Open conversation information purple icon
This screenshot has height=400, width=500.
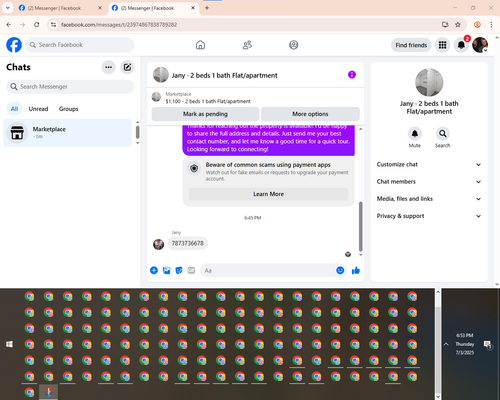click(352, 75)
